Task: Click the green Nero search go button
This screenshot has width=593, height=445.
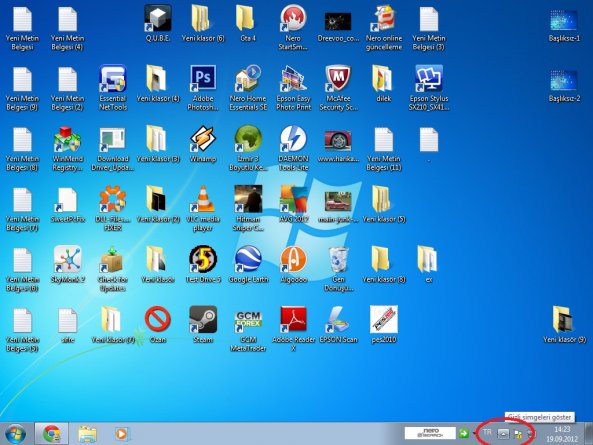Action: 464,433
